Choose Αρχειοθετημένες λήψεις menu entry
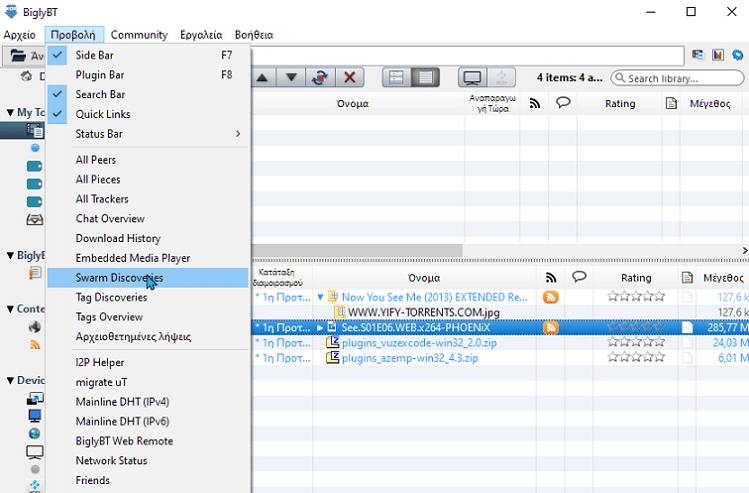This screenshot has height=493, width=749. point(148,336)
